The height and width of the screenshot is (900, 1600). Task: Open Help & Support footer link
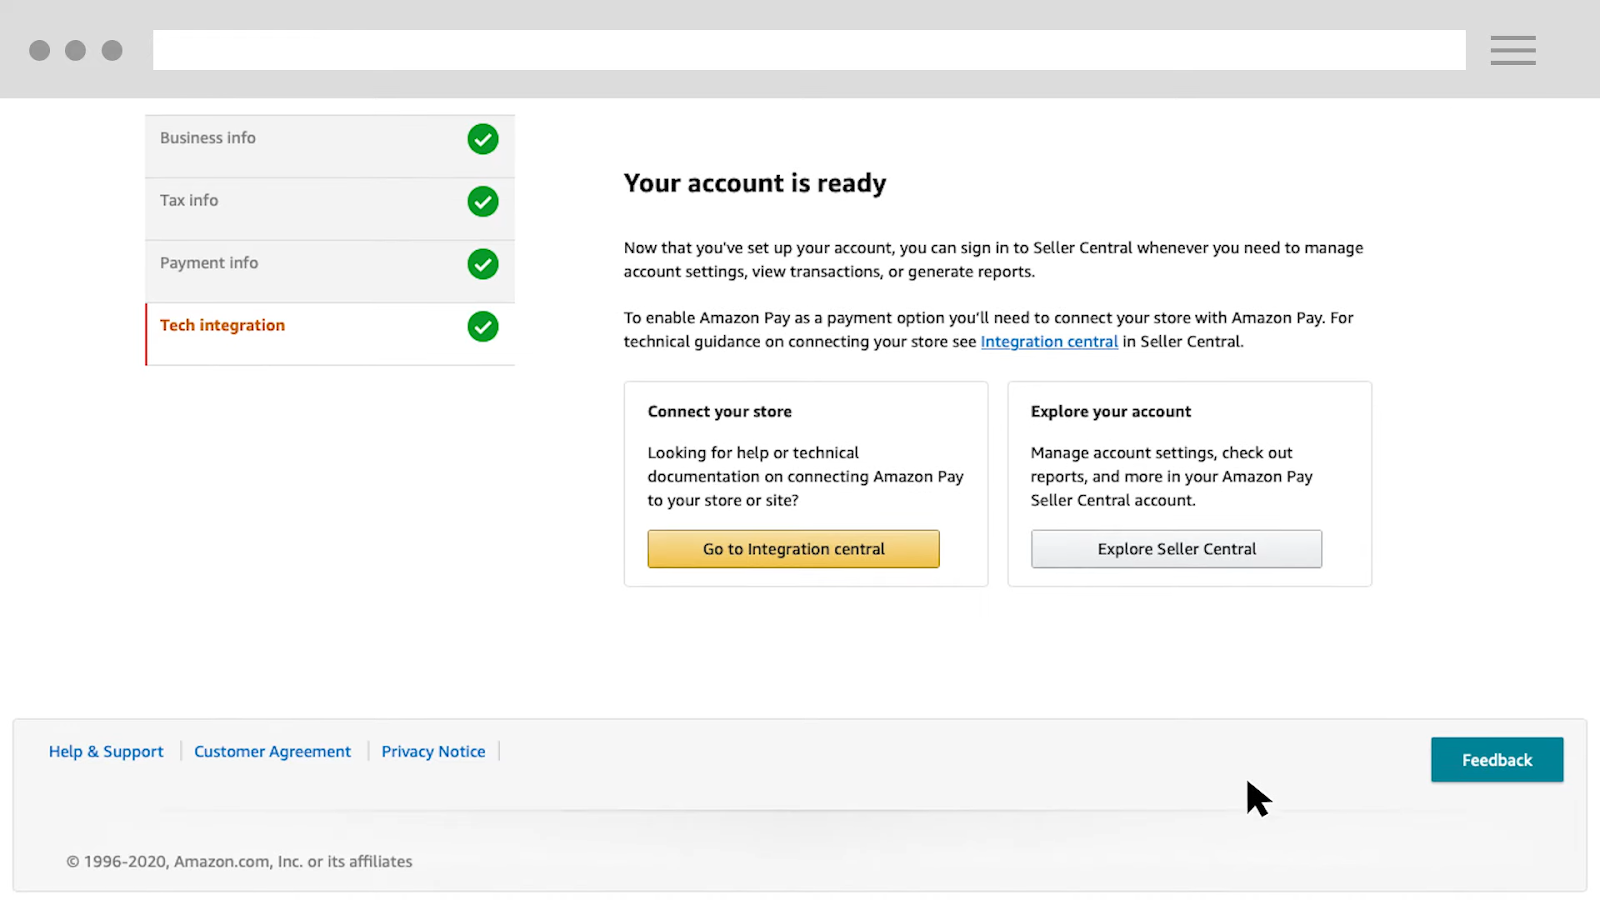tap(106, 751)
